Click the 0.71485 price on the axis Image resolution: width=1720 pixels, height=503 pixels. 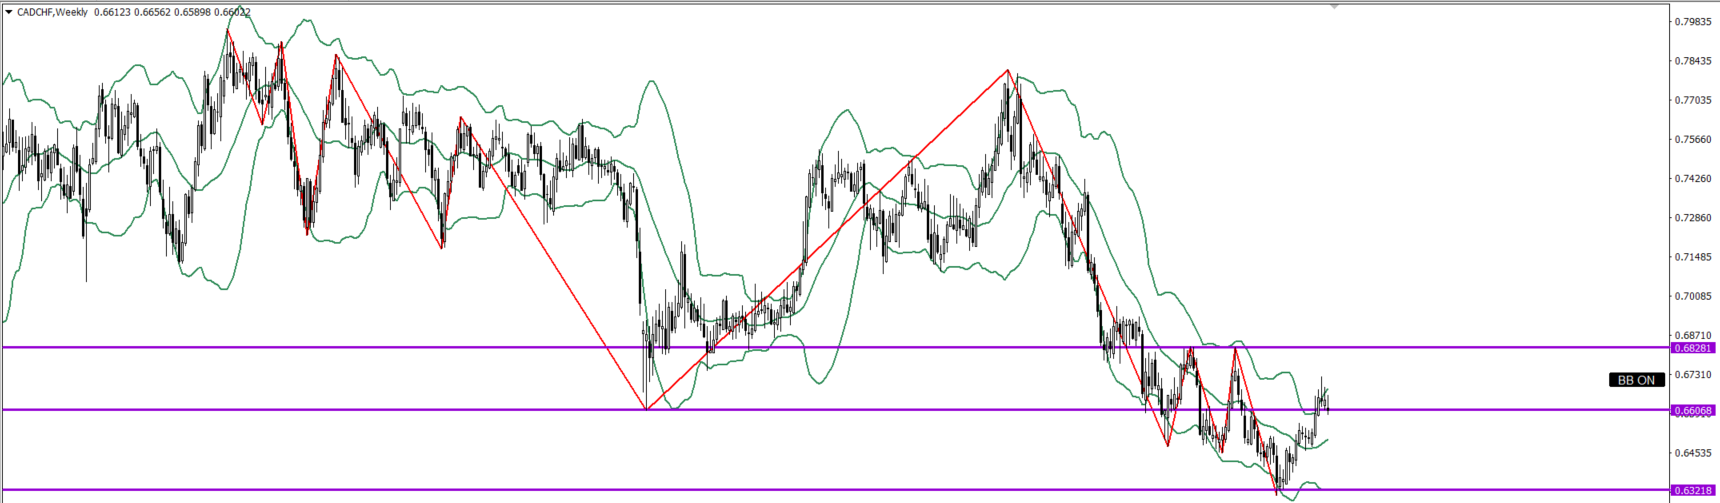(x=1693, y=257)
